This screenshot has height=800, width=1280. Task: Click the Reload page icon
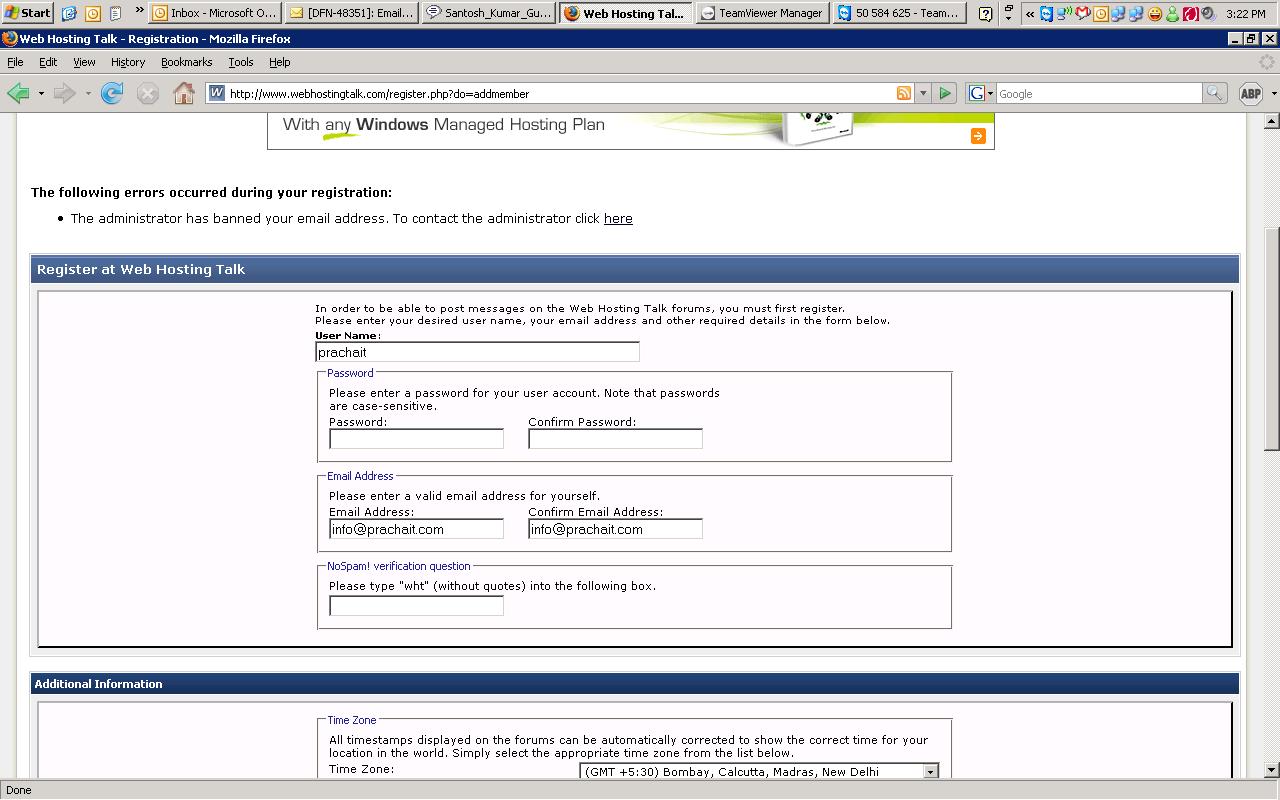pos(112,93)
